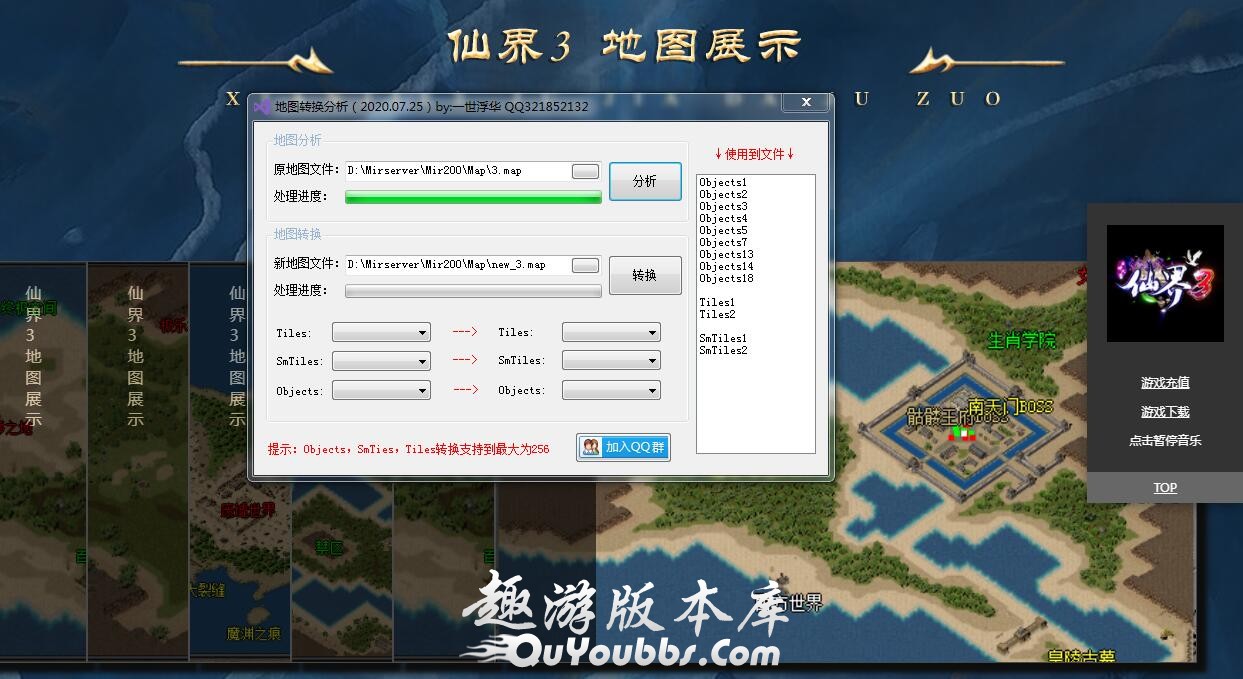Select Objects13 in the used files list
Screen dimensions: 1243x679
(726, 255)
